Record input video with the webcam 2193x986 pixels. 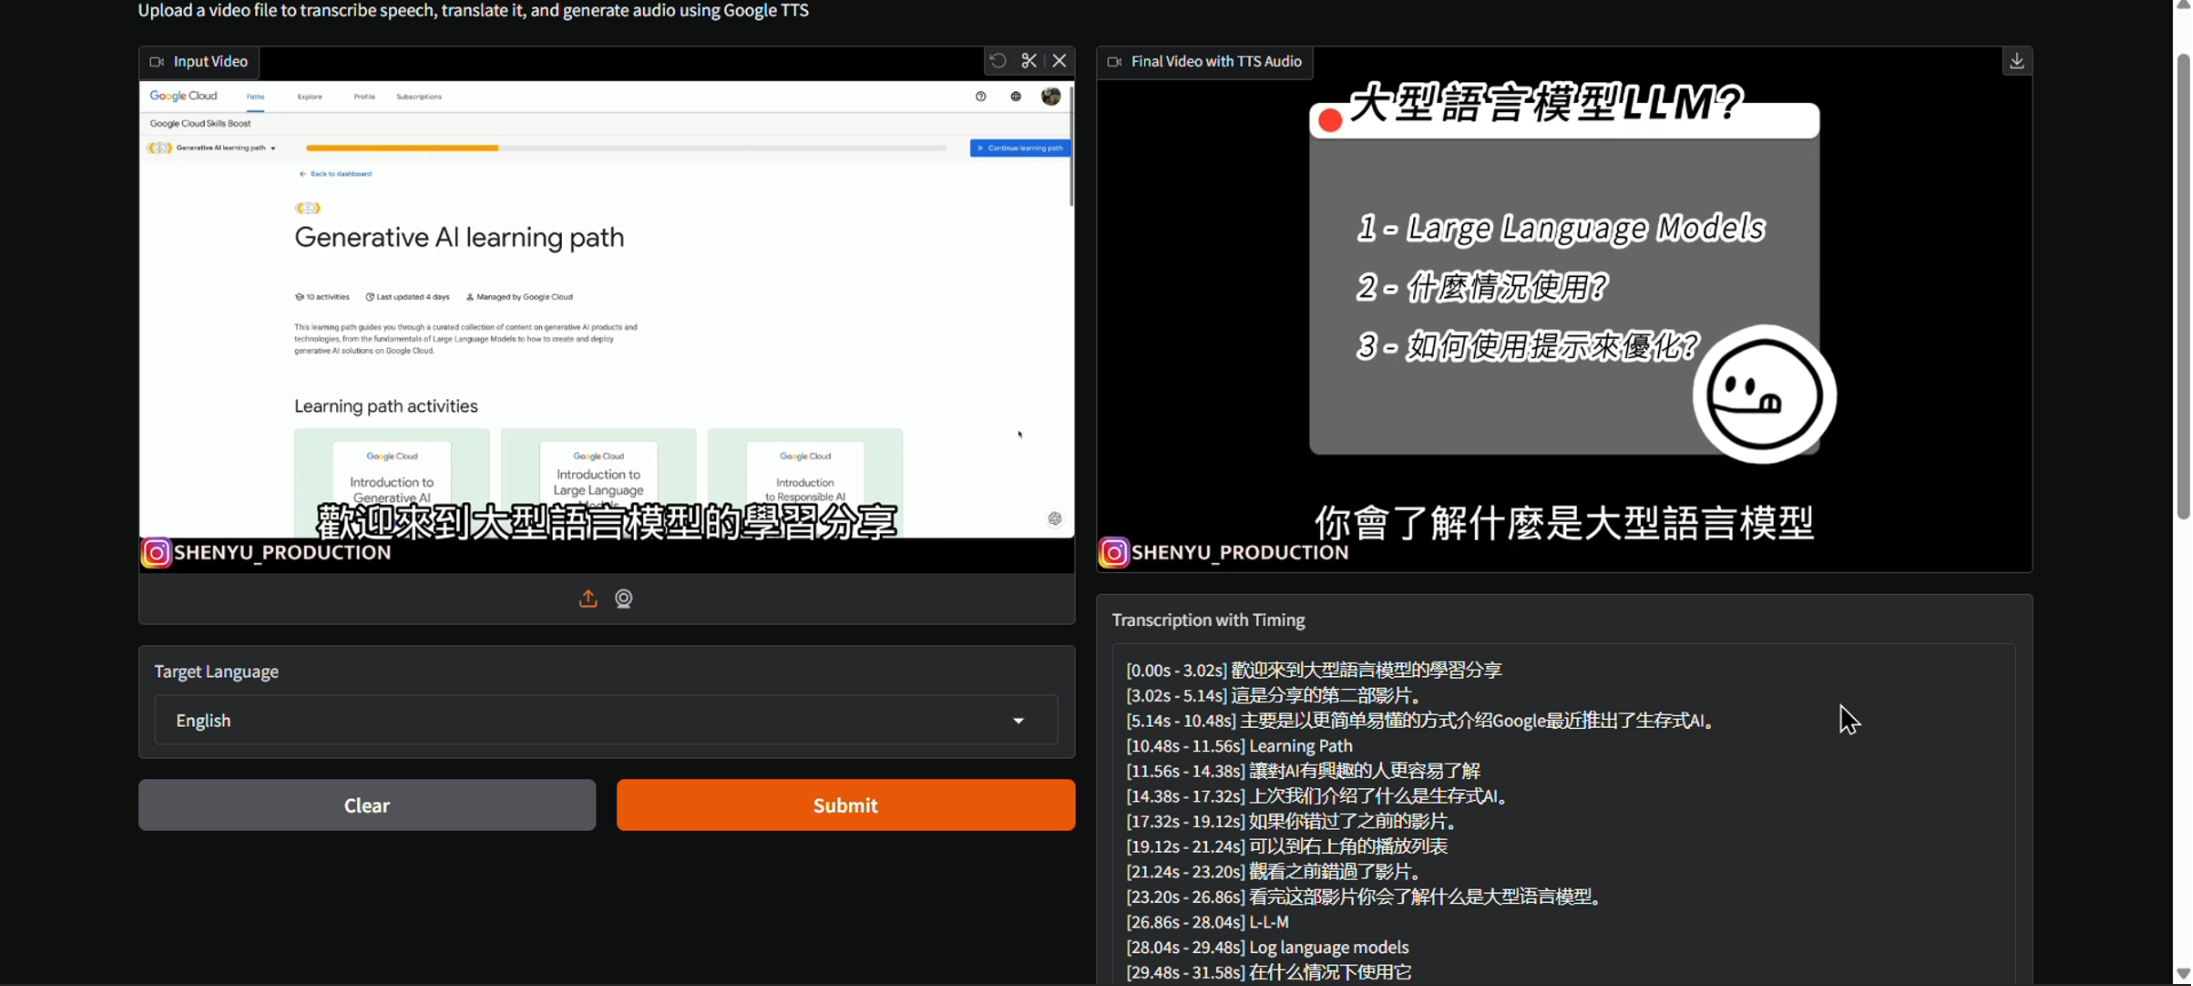(623, 598)
